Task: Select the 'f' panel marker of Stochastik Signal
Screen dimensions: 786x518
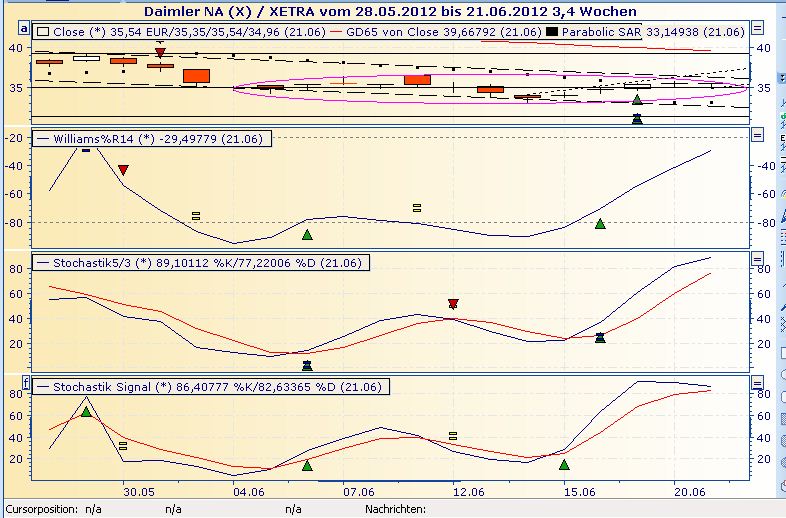Action: tap(26, 383)
